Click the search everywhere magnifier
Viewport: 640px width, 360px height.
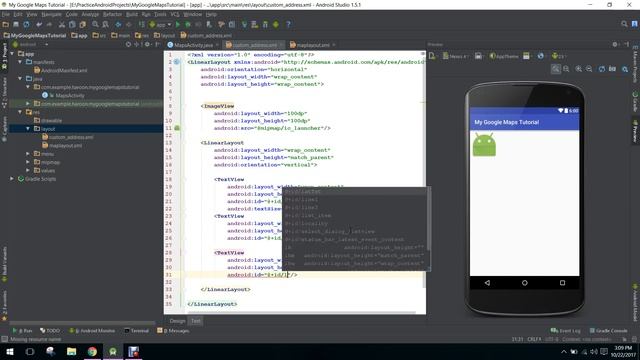[624, 24]
